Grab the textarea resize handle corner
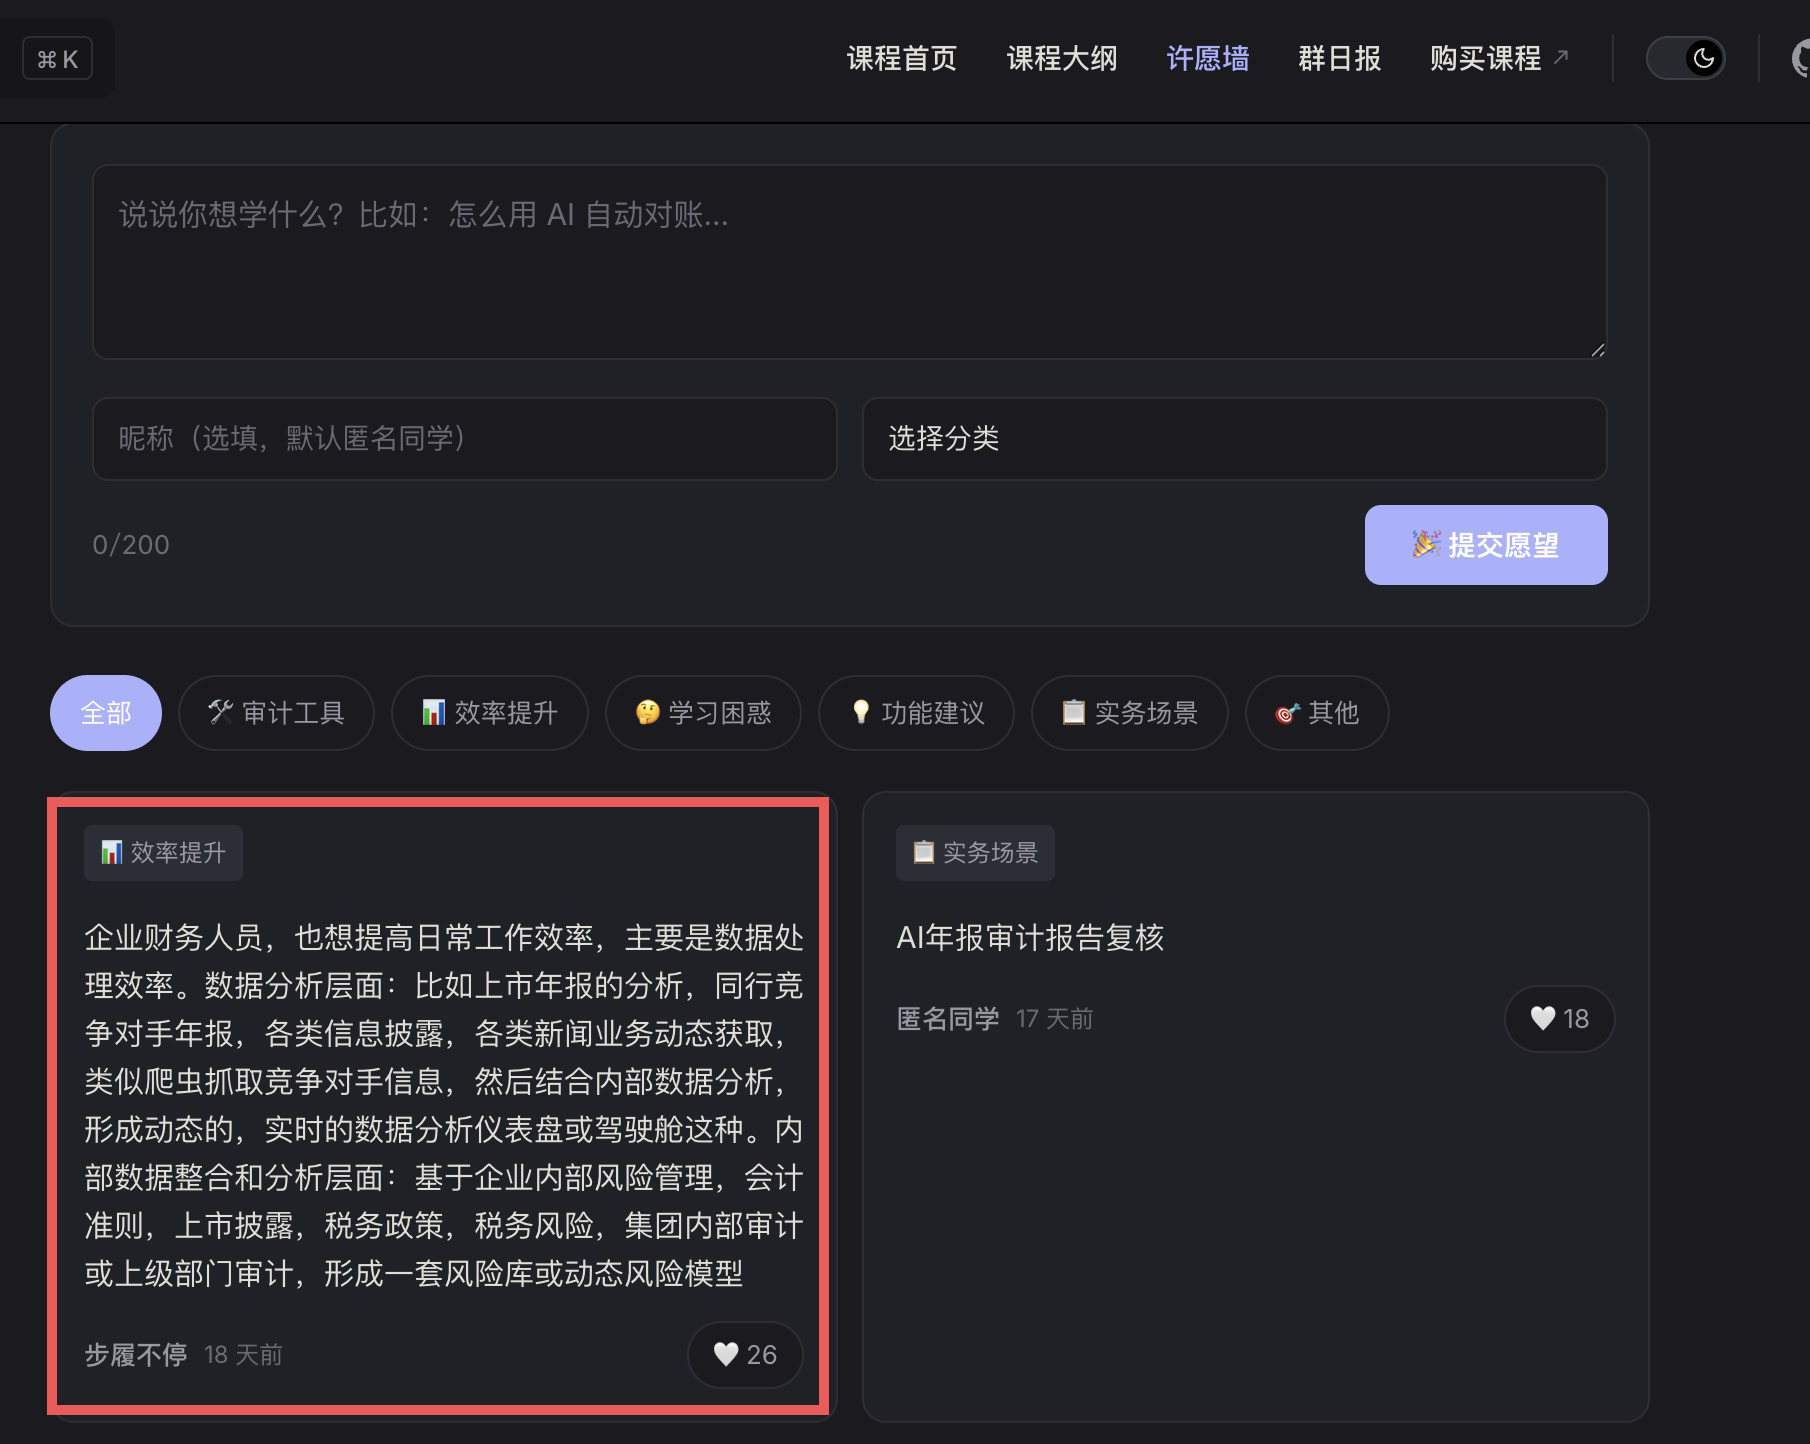This screenshot has height=1444, width=1810. pos(1597,349)
